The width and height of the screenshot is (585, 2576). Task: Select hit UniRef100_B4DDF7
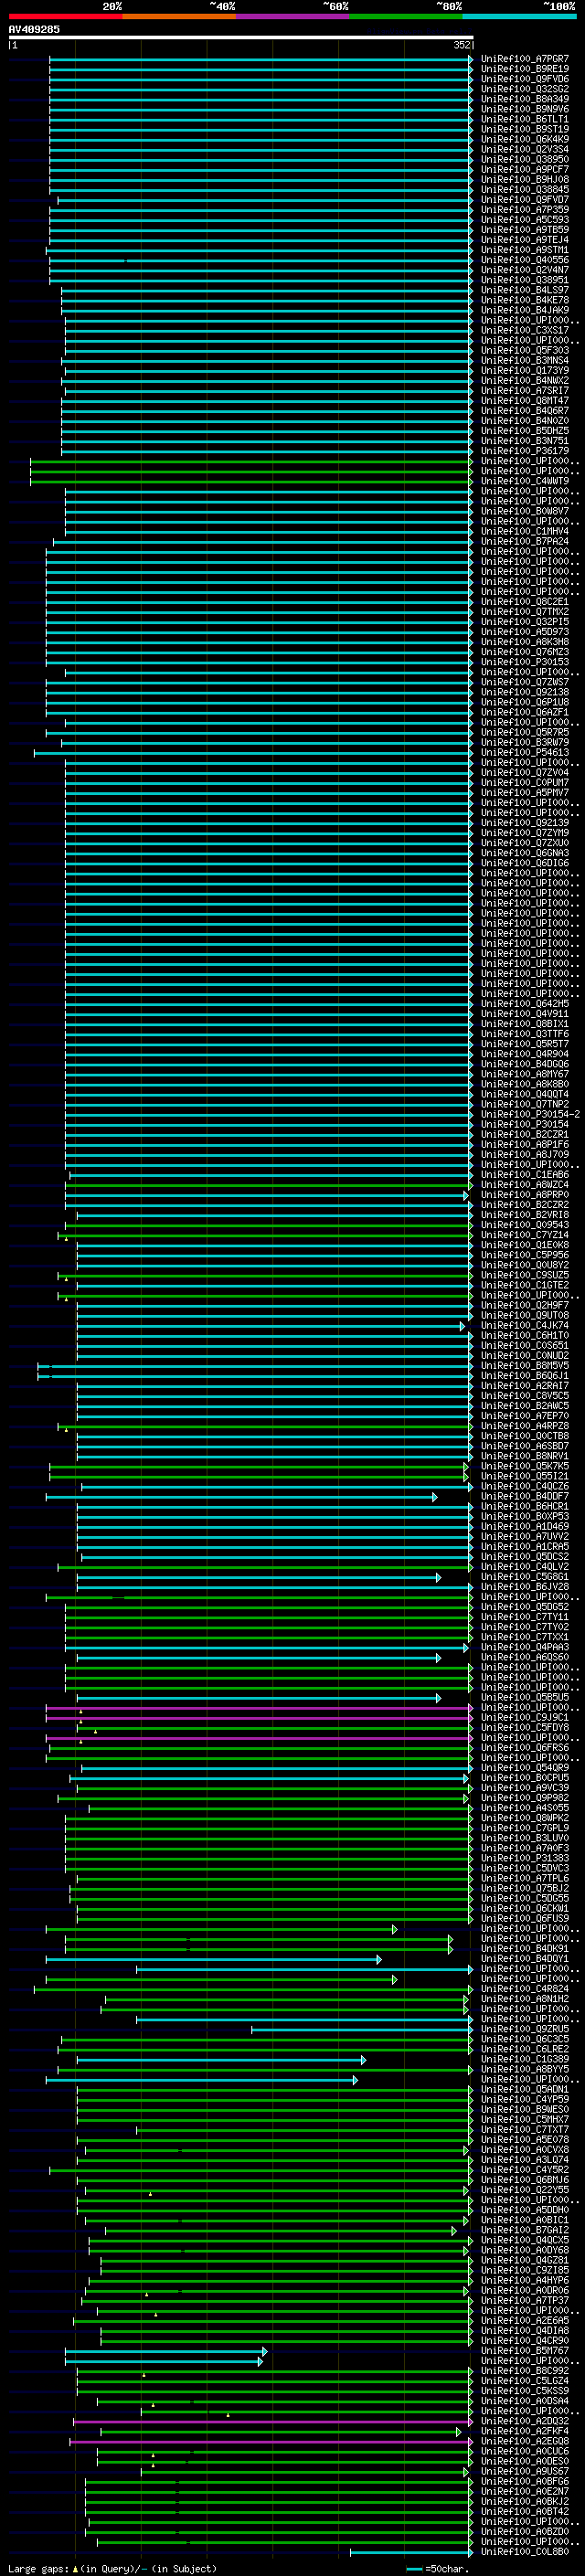[x=525, y=1496]
